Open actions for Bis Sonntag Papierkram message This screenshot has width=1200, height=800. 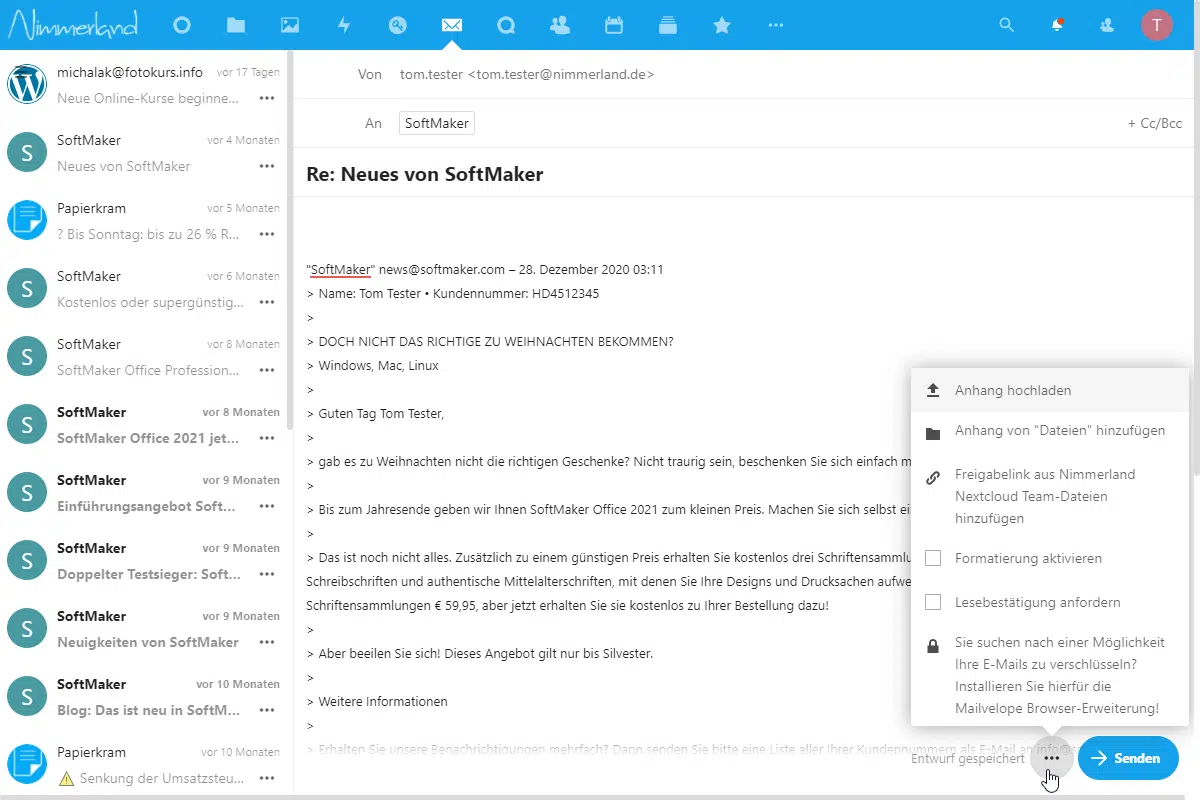267,234
